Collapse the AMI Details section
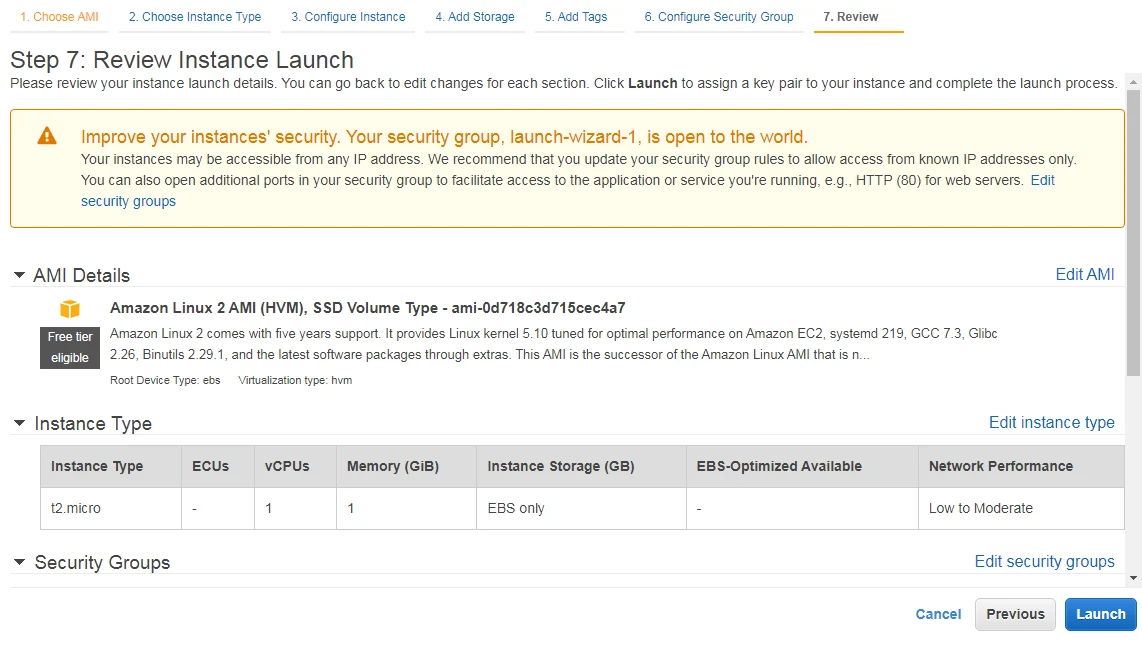 click(19, 275)
